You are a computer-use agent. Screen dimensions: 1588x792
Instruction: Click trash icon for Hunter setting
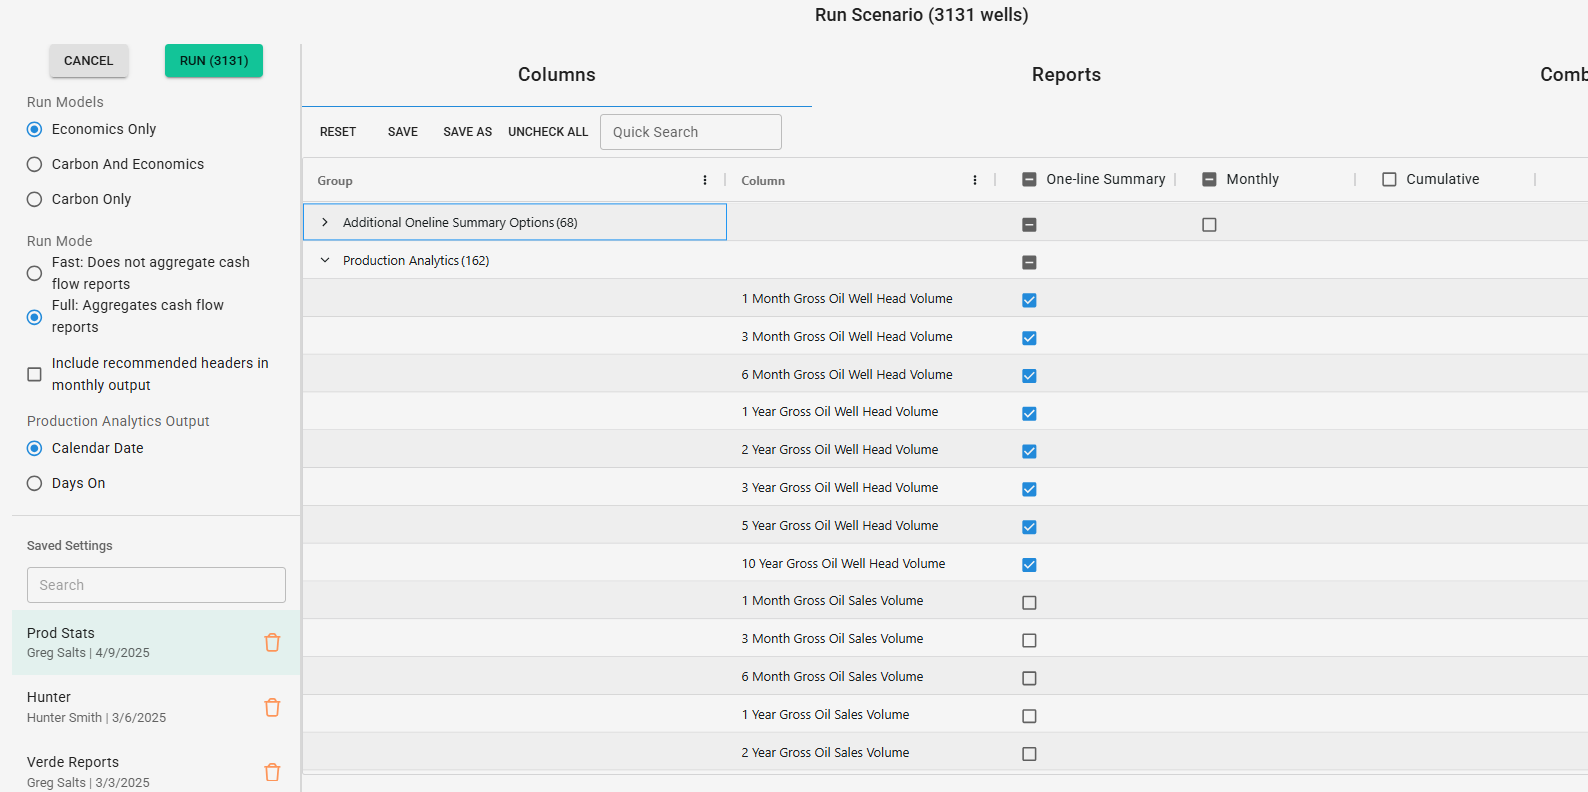[x=272, y=708]
